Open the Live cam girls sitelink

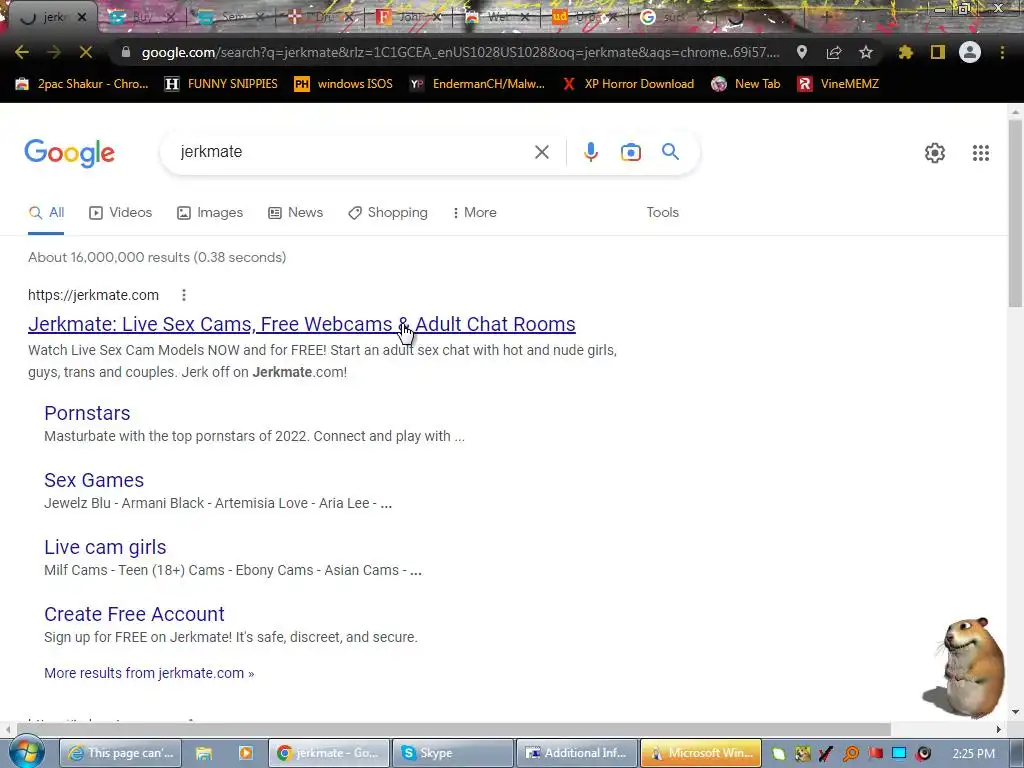(105, 547)
